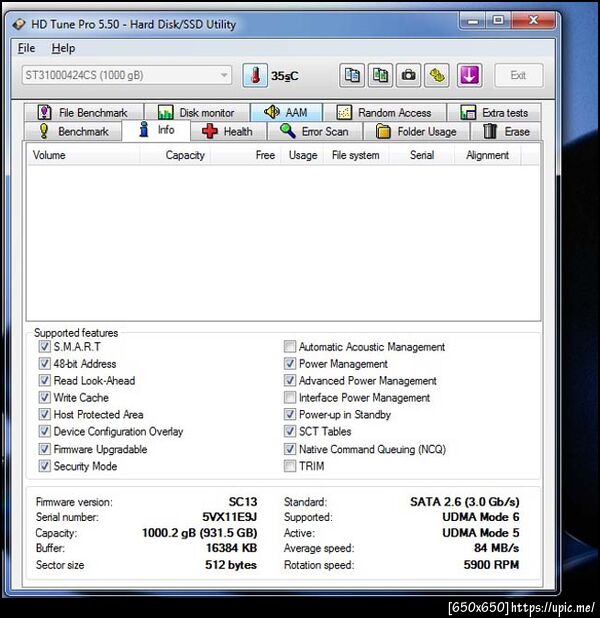The image size is (600, 618).
Task: Click the Info tab blue icon
Action: (144, 130)
